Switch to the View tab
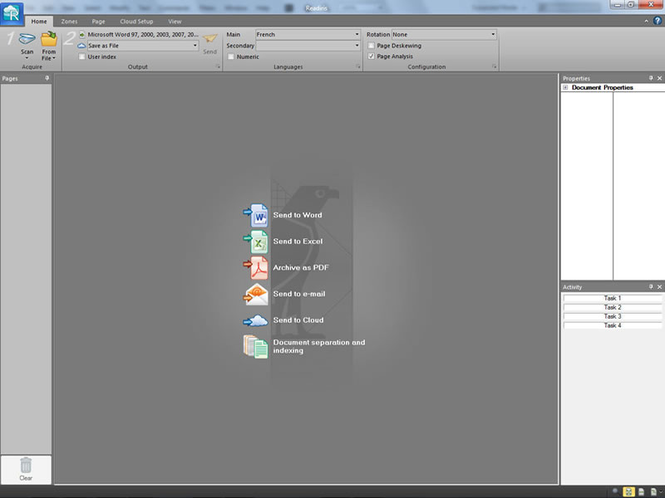This screenshot has height=498, width=665. (x=174, y=21)
